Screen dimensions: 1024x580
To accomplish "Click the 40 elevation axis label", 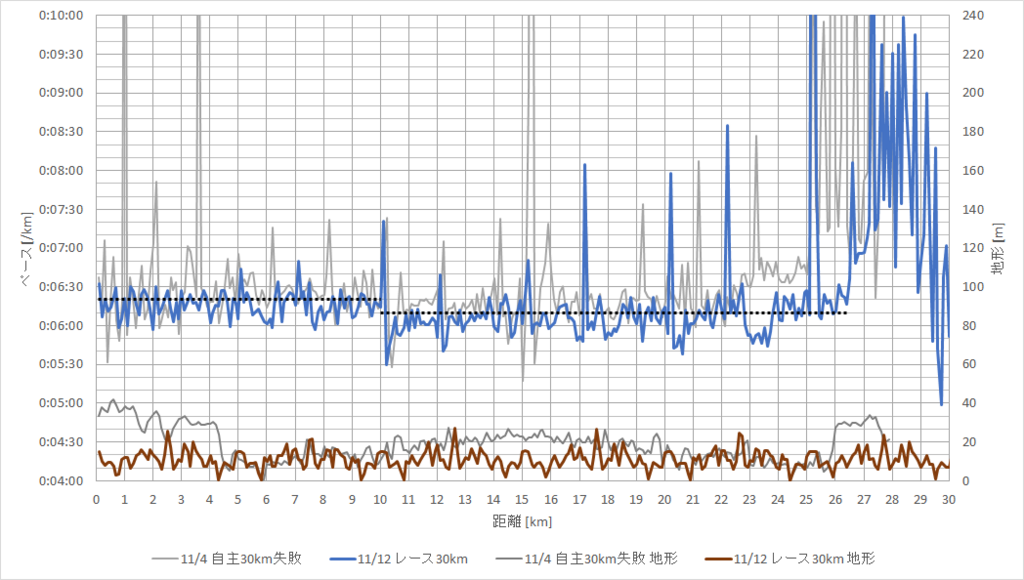I will coord(970,403).
